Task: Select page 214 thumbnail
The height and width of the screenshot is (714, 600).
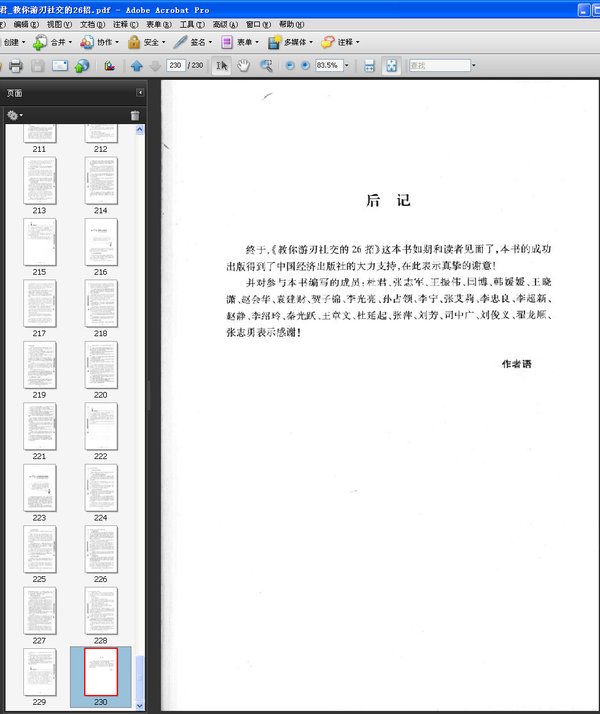Action: point(101,181)
